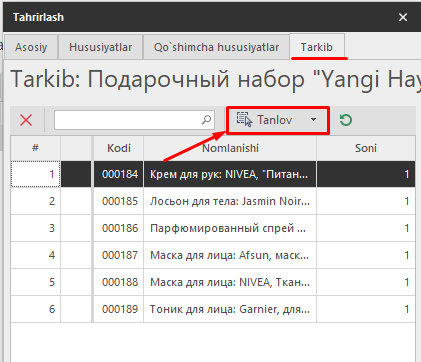Click the magnifier search icon
The image size is (421, 362).
click(x=206, y=119)
